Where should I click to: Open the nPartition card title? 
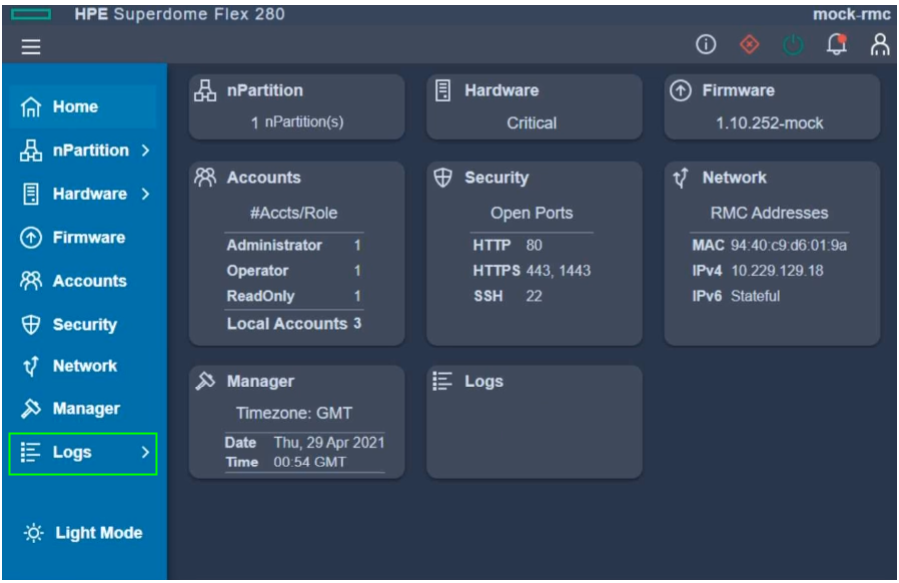[265, 91]
